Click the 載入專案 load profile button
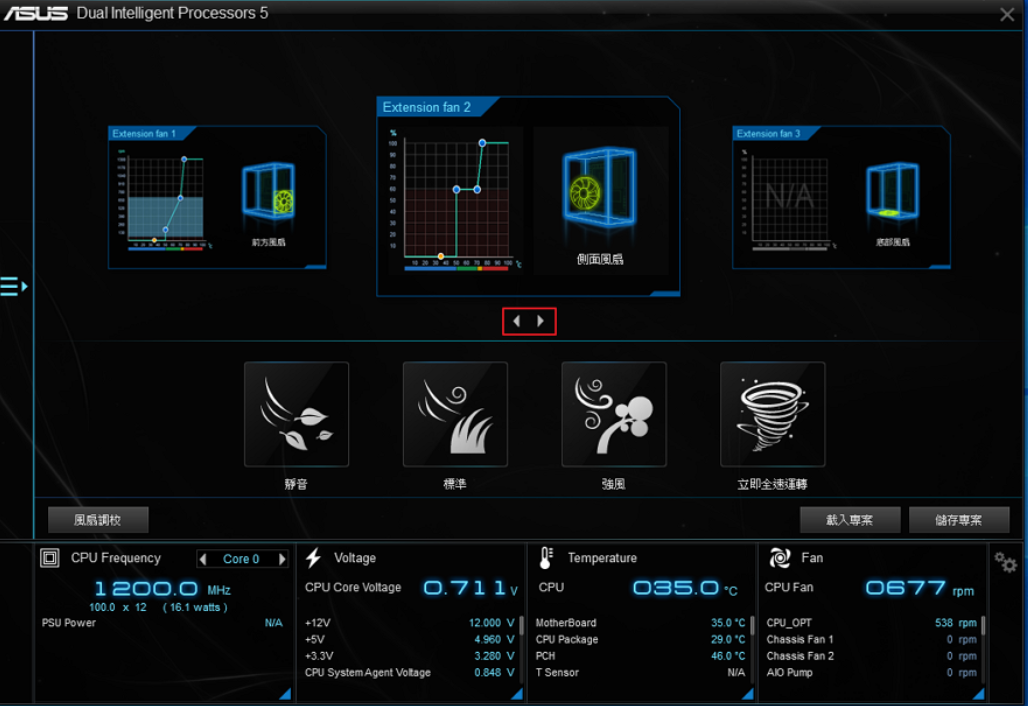The height and width of the screenshot is (706, 1028). [849, 520]
